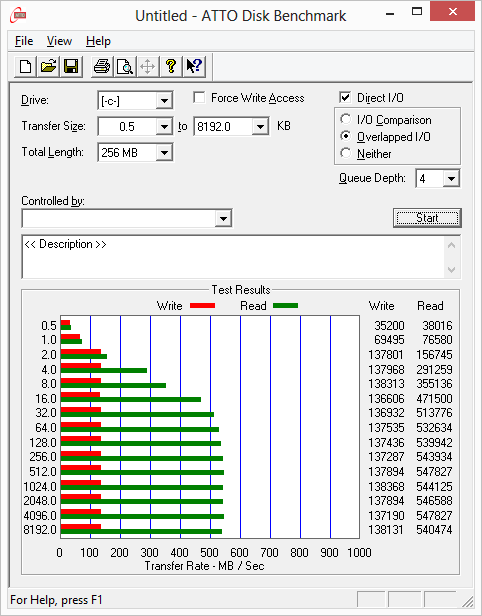Start the benchmark with the Start button
482x616 pixels.
coord(427,218)
